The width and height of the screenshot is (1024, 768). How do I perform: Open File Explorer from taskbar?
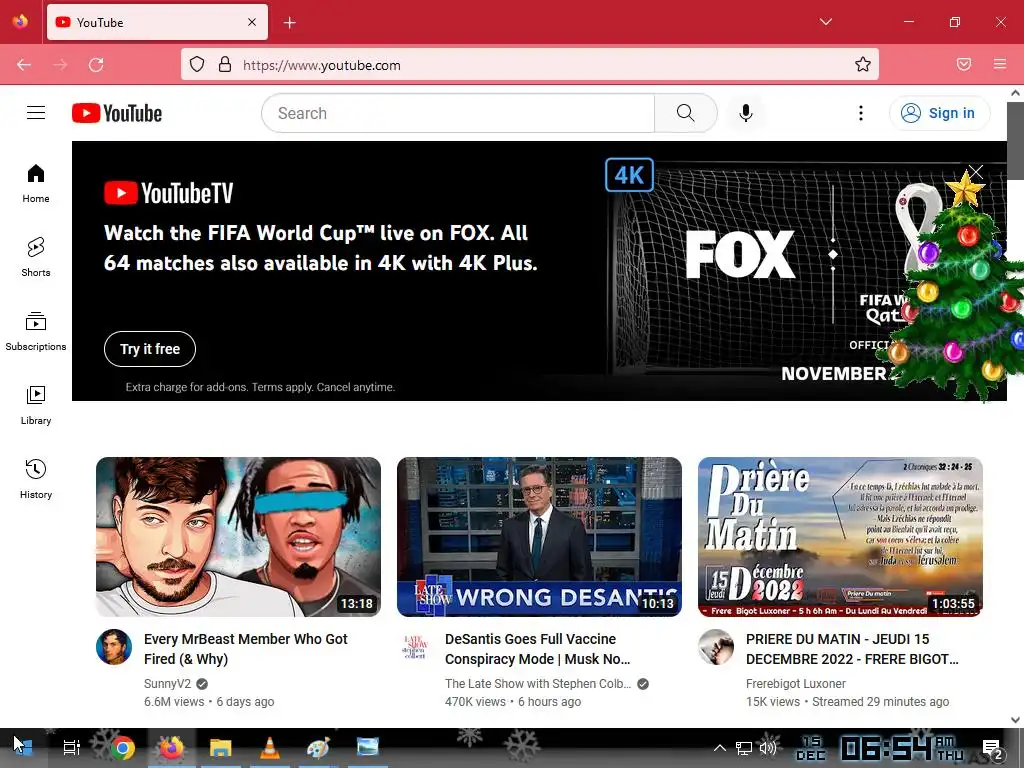coord(221,748)
